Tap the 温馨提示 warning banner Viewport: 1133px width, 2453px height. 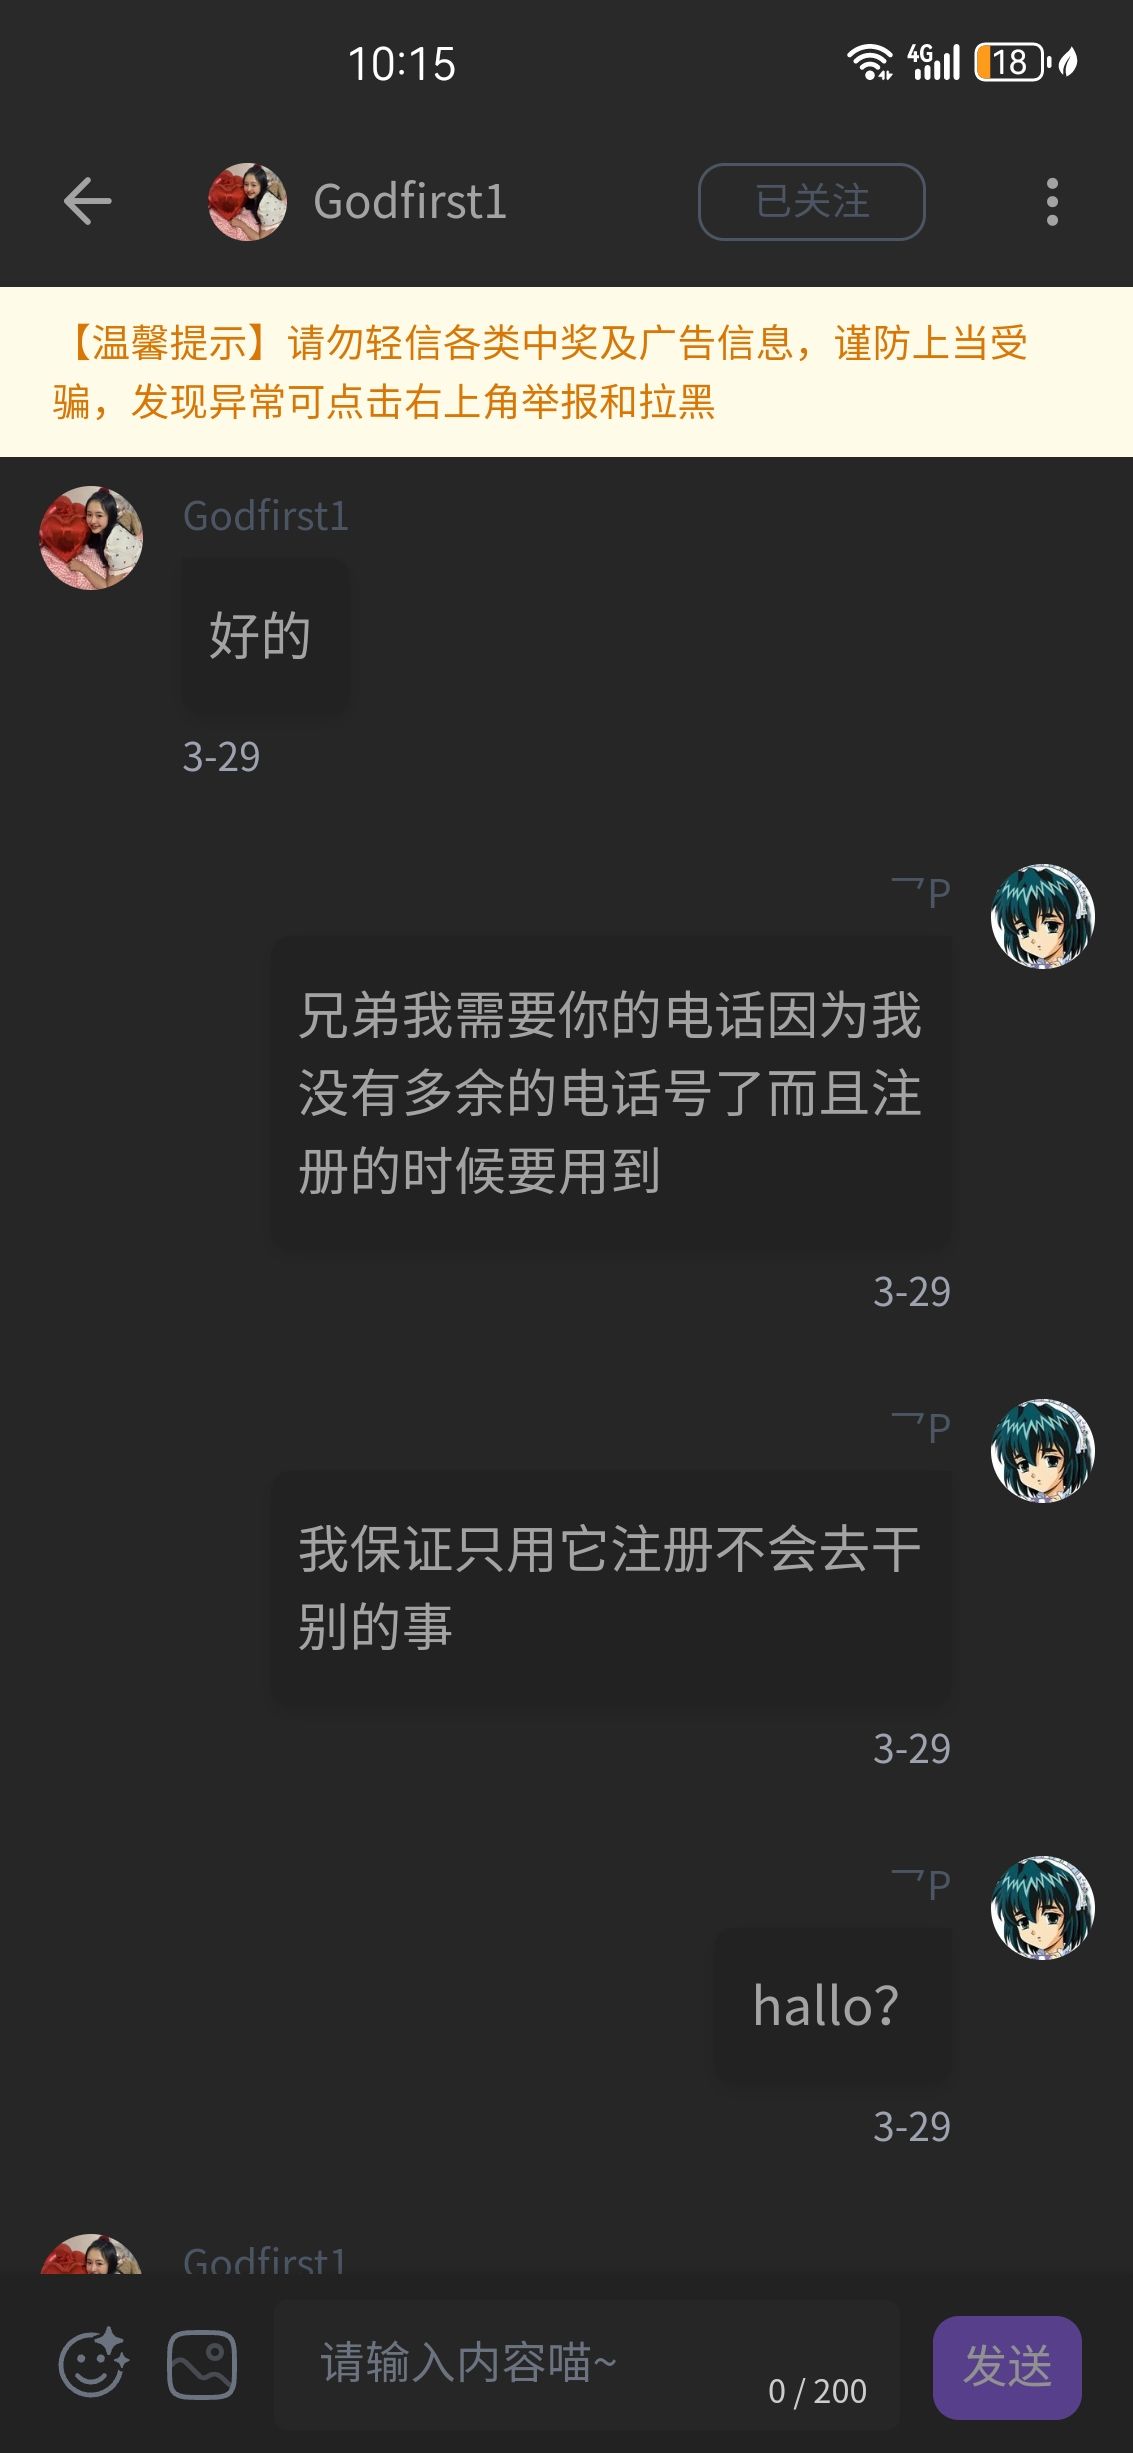[x=566, y=372]
